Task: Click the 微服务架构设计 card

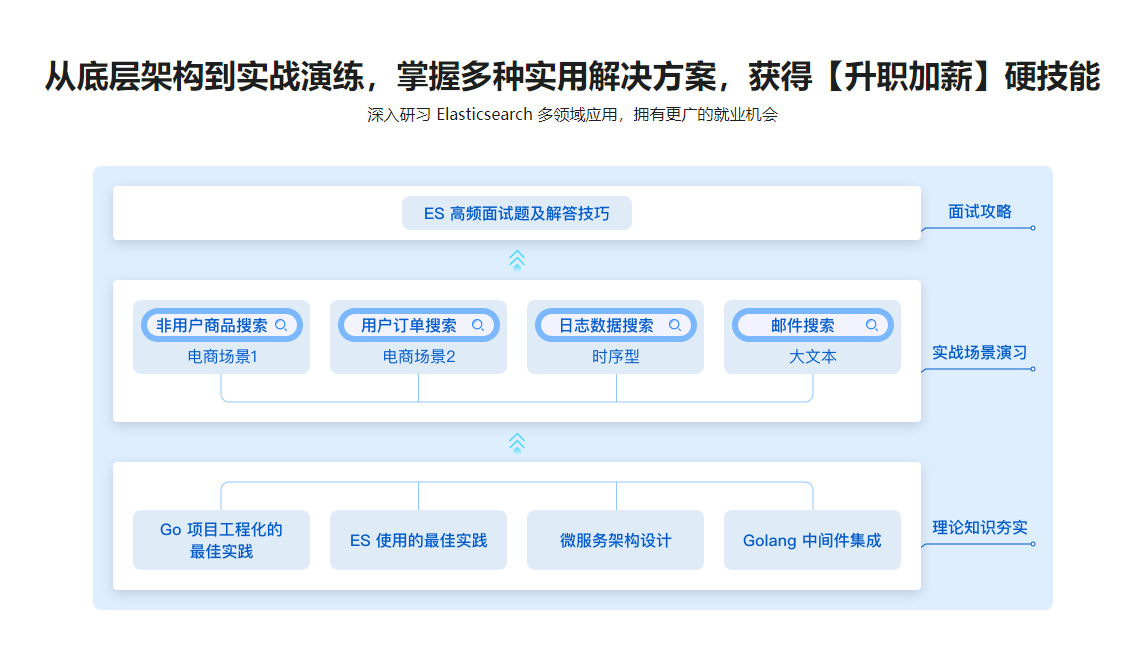Action: click(x=615, y=540)
